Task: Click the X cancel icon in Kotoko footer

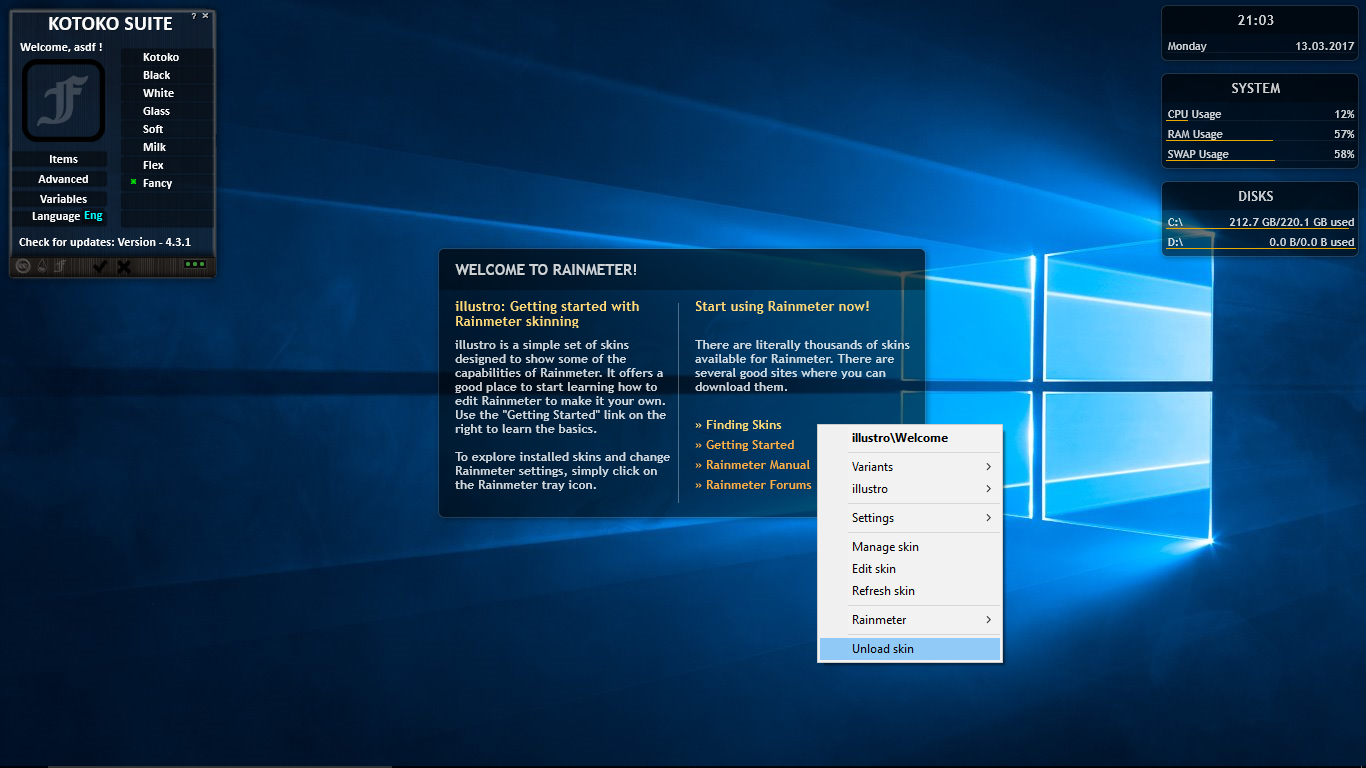Action: 124,266
